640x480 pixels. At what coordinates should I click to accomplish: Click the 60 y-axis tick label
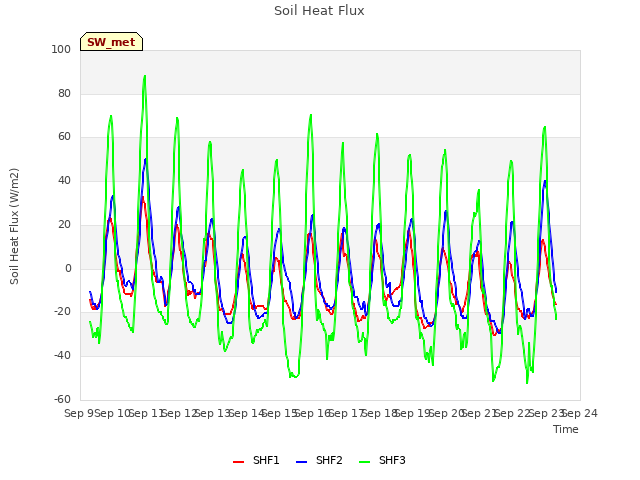64,137
